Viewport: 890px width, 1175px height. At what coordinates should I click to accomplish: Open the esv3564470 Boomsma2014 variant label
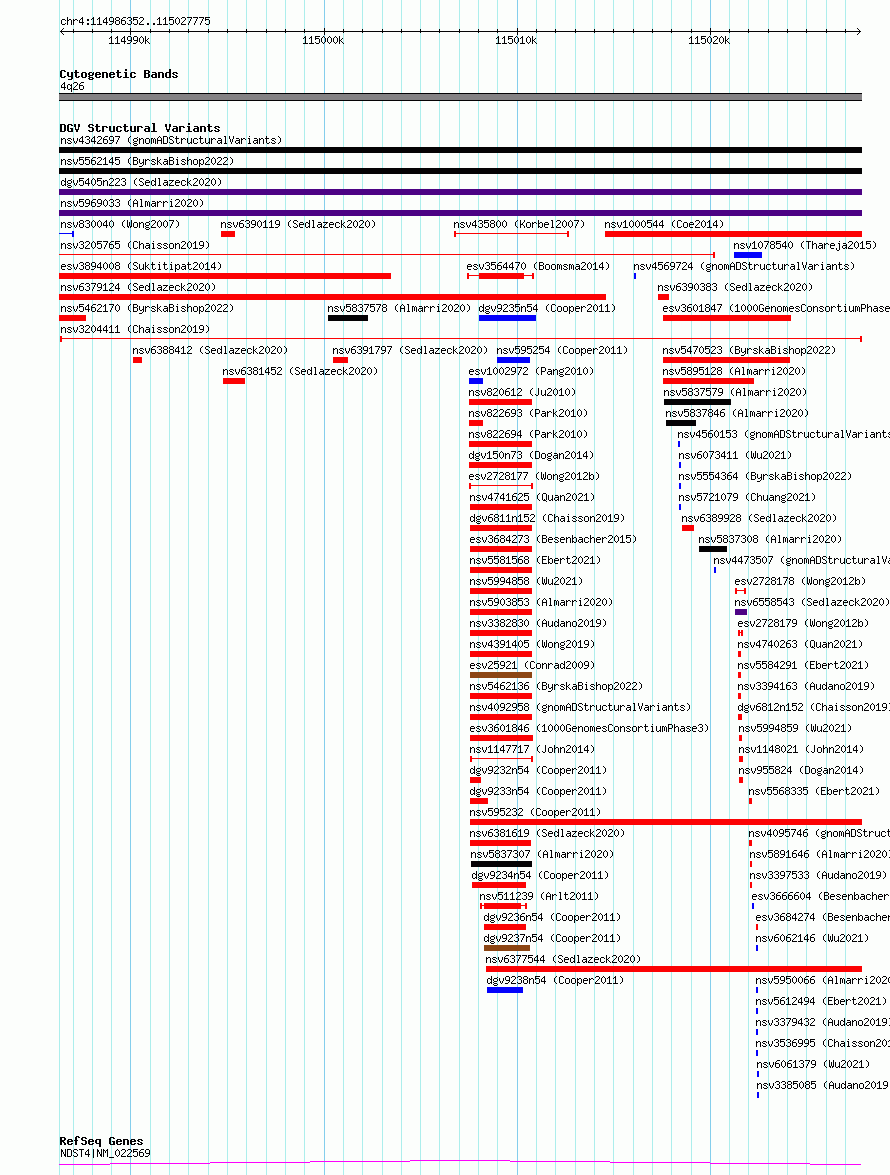[538, 266]
